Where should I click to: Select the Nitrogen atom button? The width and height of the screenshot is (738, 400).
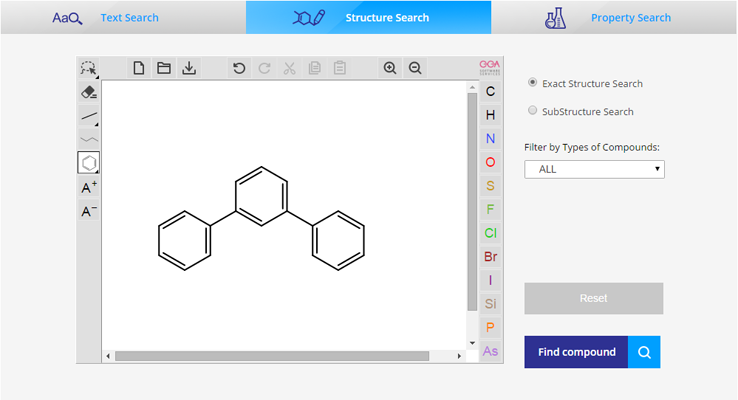(x=490, y=138)
